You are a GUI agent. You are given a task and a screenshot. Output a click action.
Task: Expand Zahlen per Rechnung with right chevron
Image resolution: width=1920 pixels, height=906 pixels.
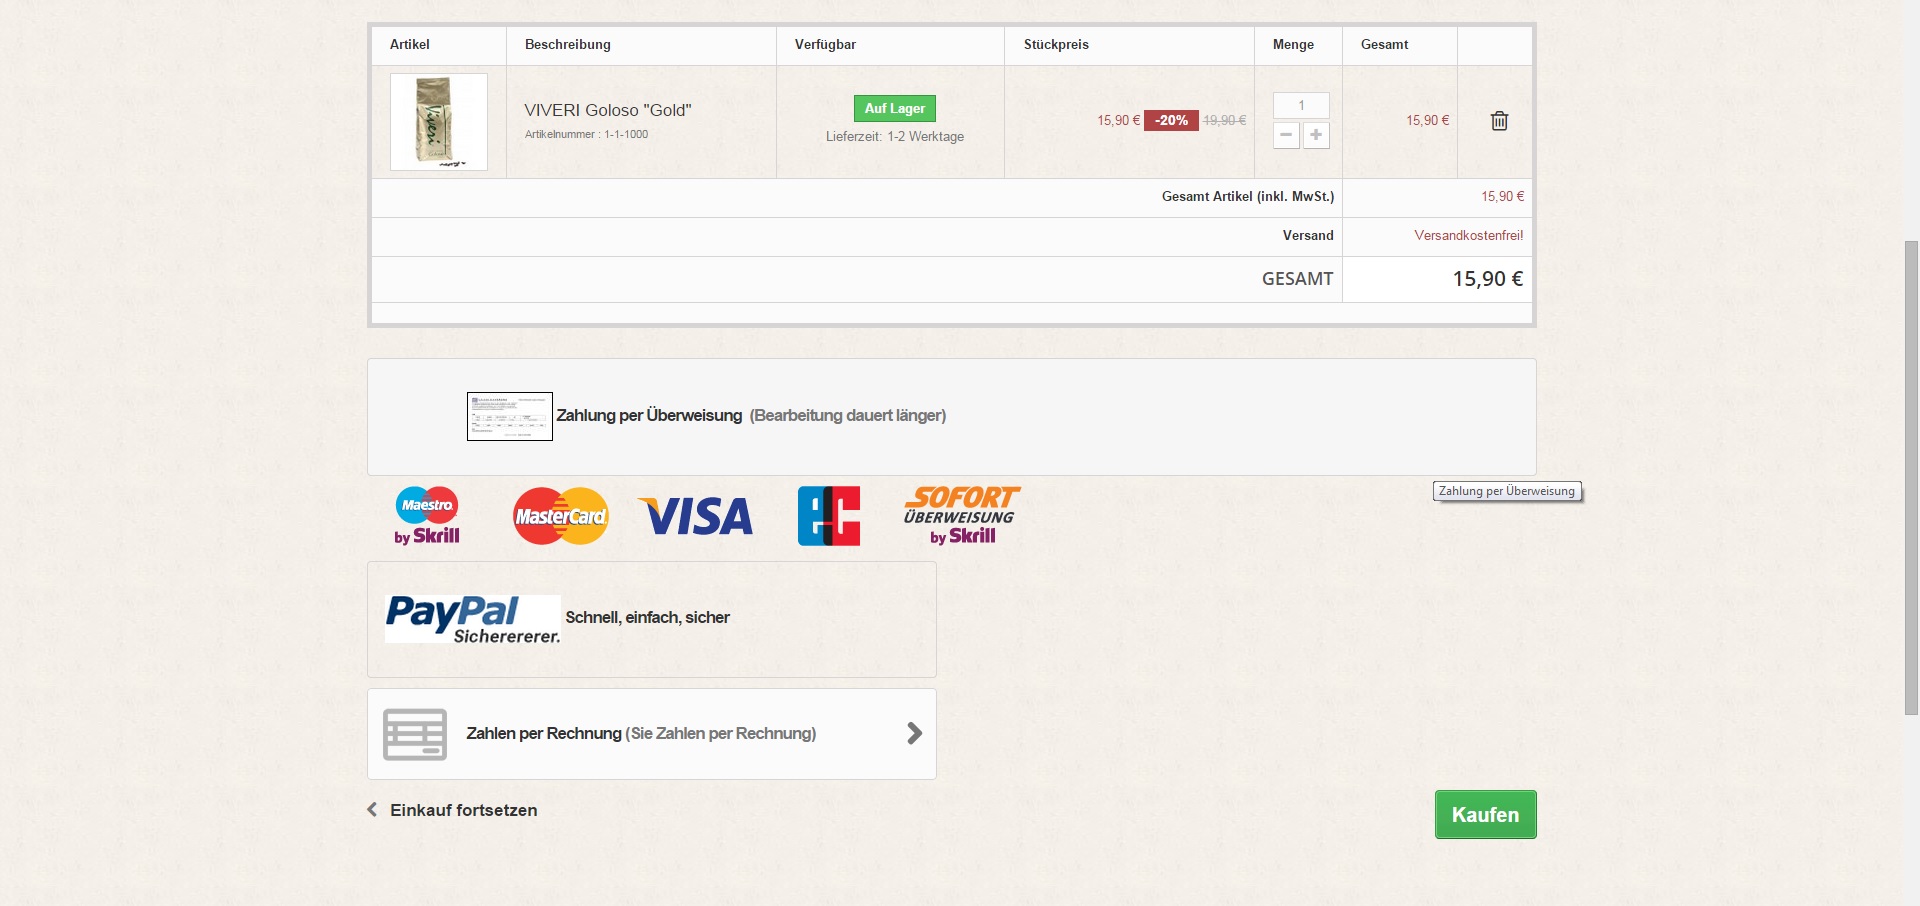coord(914,734)
